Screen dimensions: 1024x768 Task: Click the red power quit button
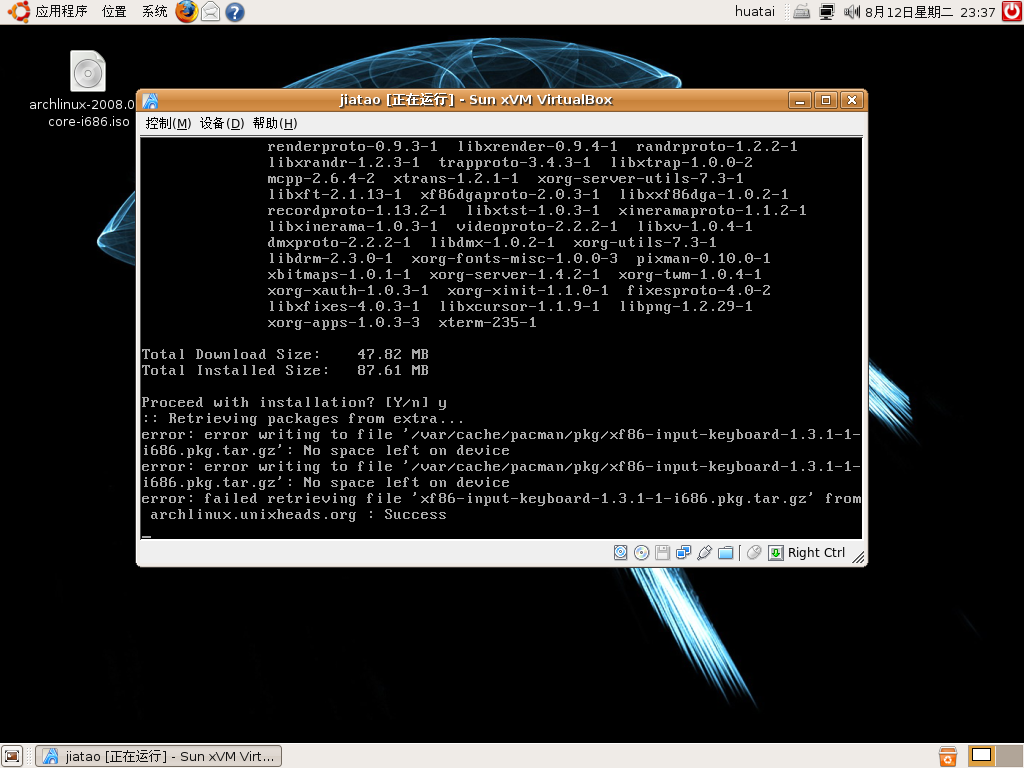tap(1012, 11)
